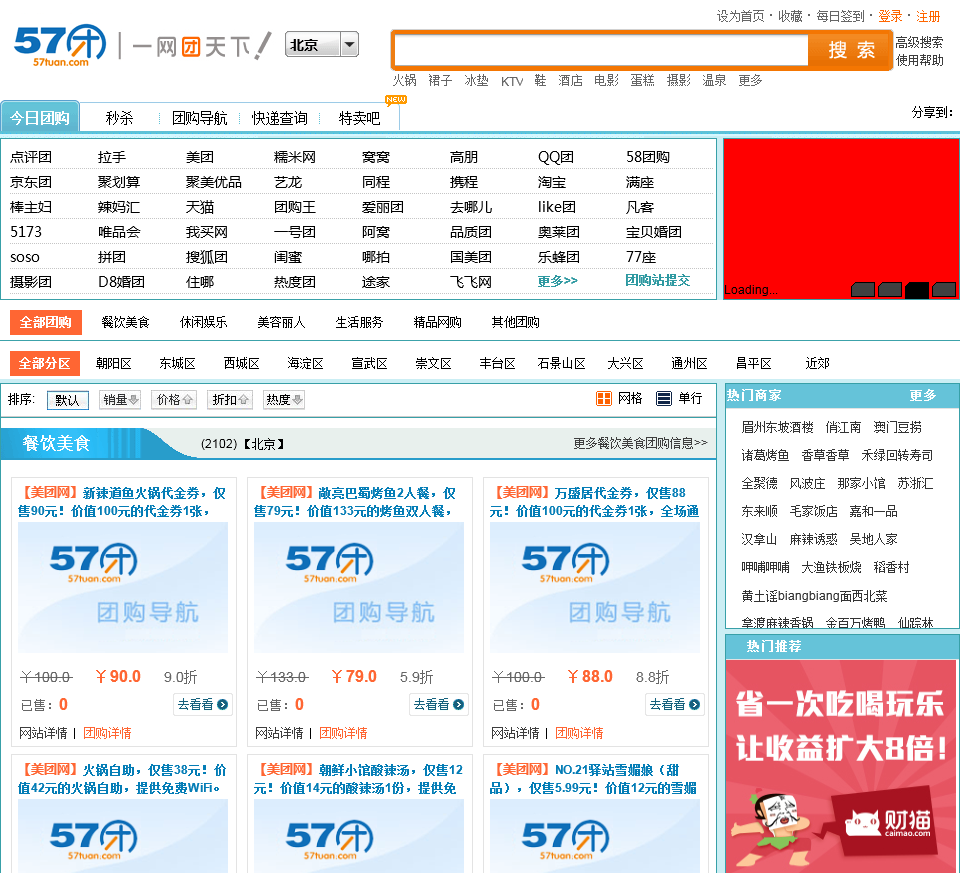Click the orange 搜索 search button
Screen dimensions: 960x873
(x=851, y=50)
